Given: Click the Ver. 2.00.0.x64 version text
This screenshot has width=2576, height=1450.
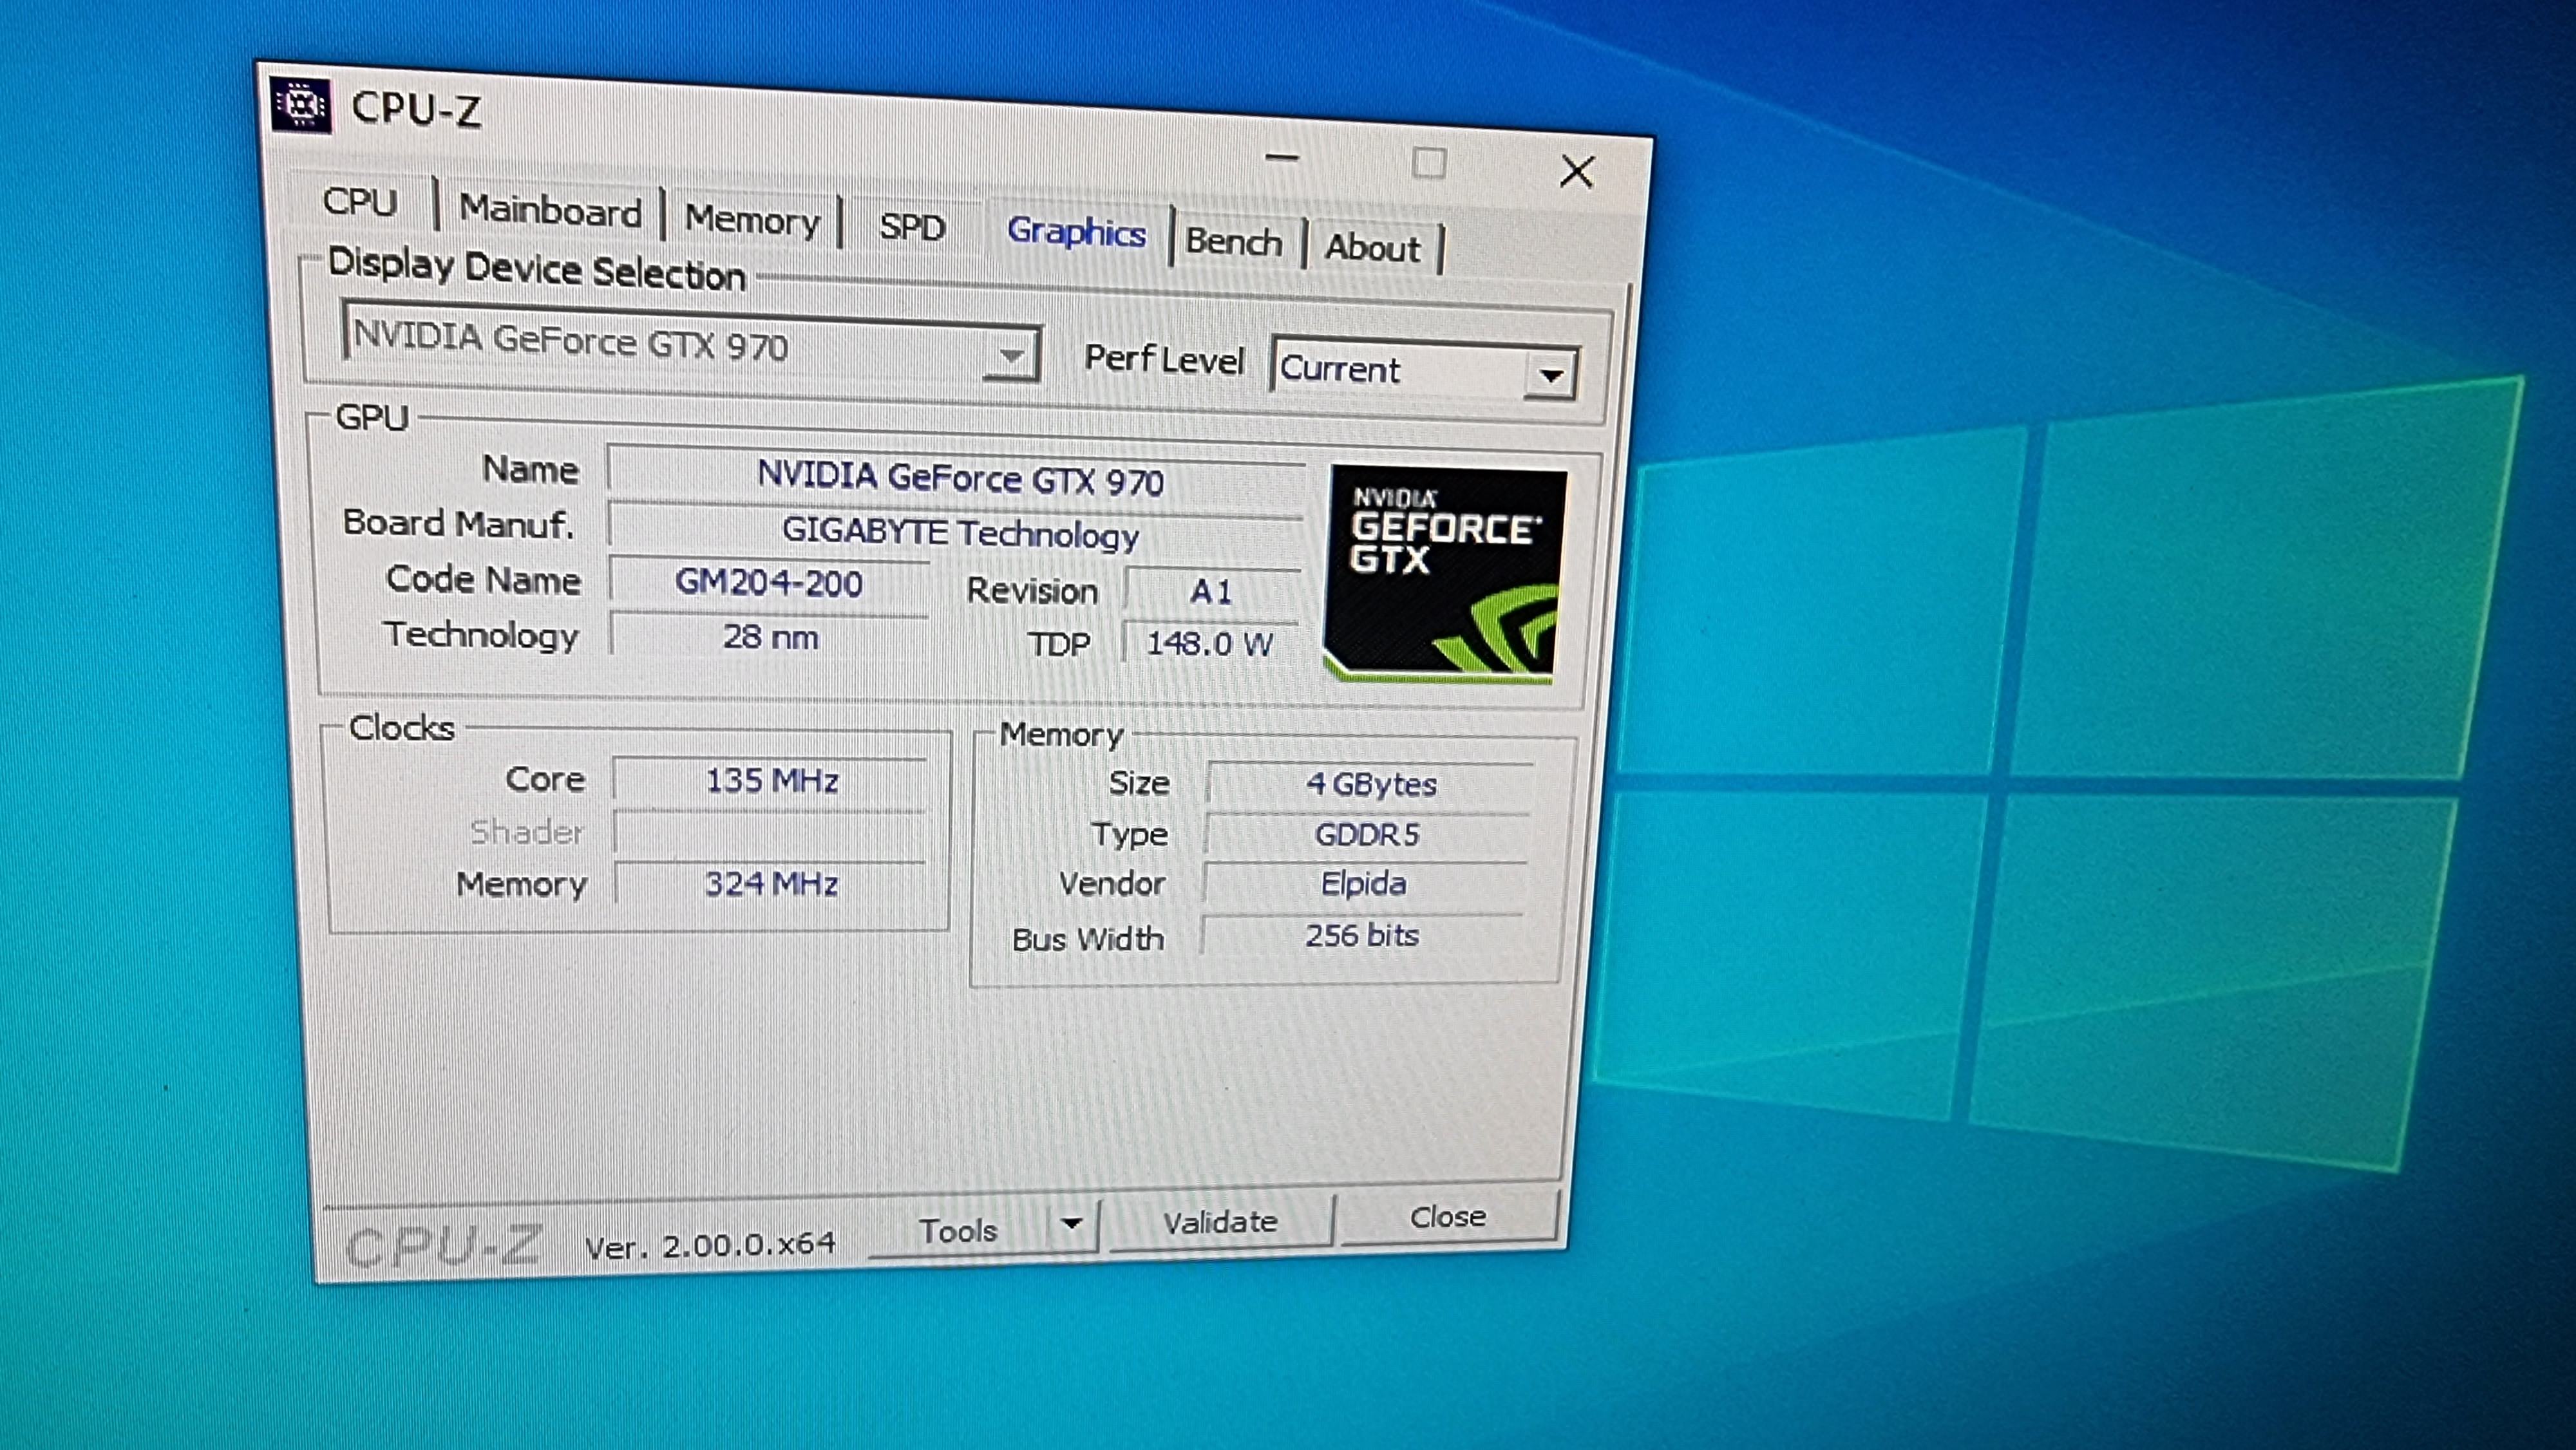Looking at the screenshot, I should pos(710,1245).
